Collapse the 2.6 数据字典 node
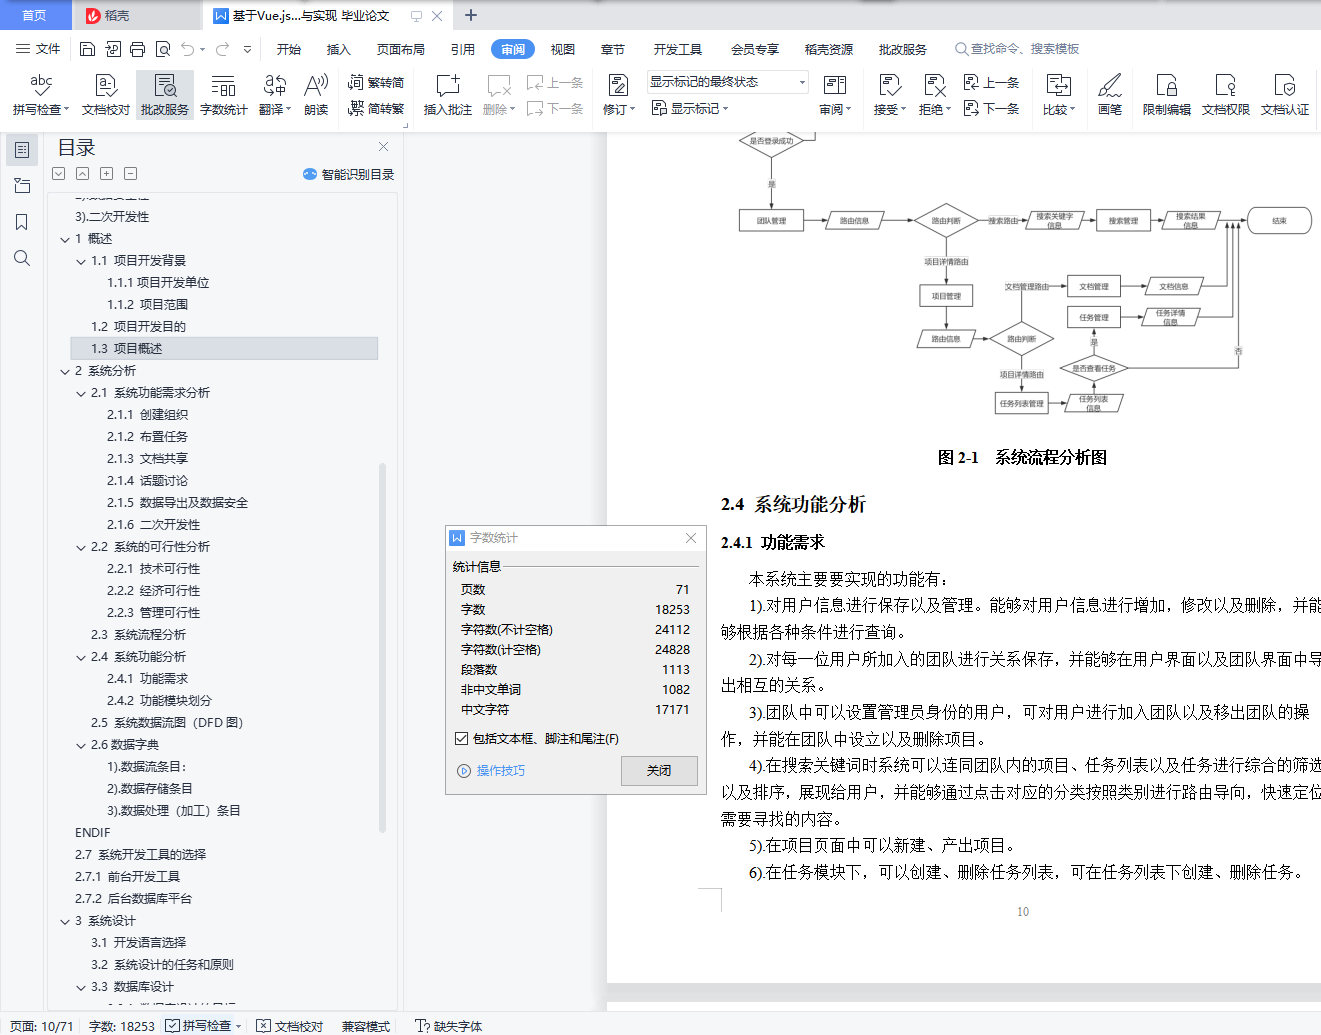 pos(81,745)
